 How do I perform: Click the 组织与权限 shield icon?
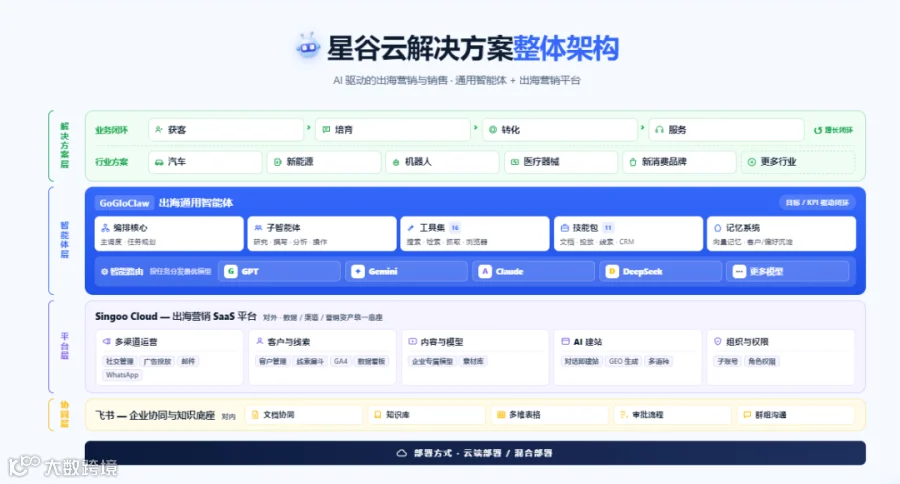pos(717,342)
